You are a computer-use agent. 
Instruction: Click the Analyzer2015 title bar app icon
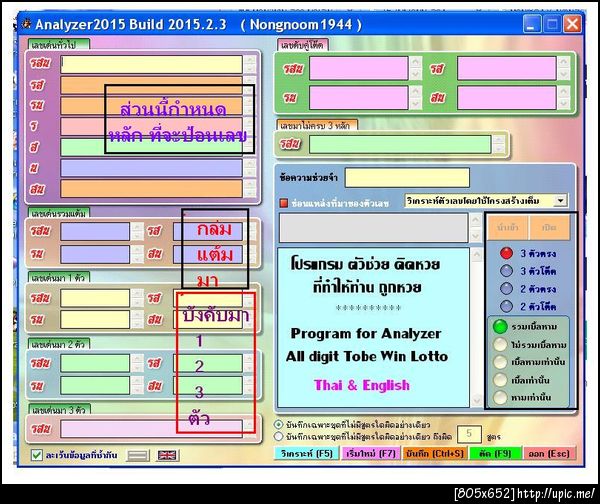pos(26,24)
